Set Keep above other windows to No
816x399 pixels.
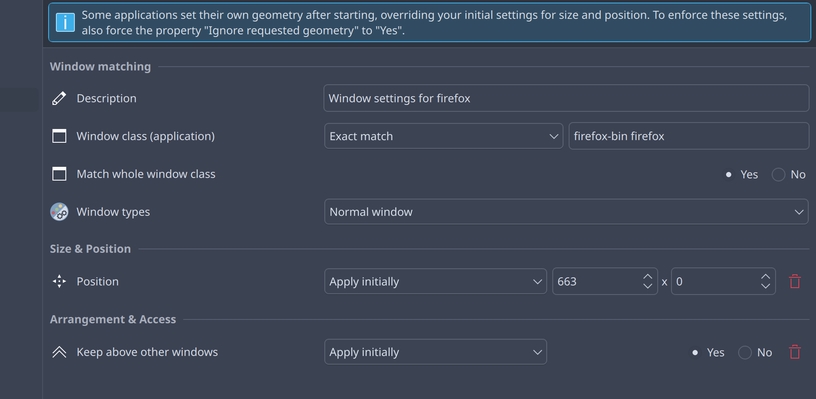(x=745, y=353)
